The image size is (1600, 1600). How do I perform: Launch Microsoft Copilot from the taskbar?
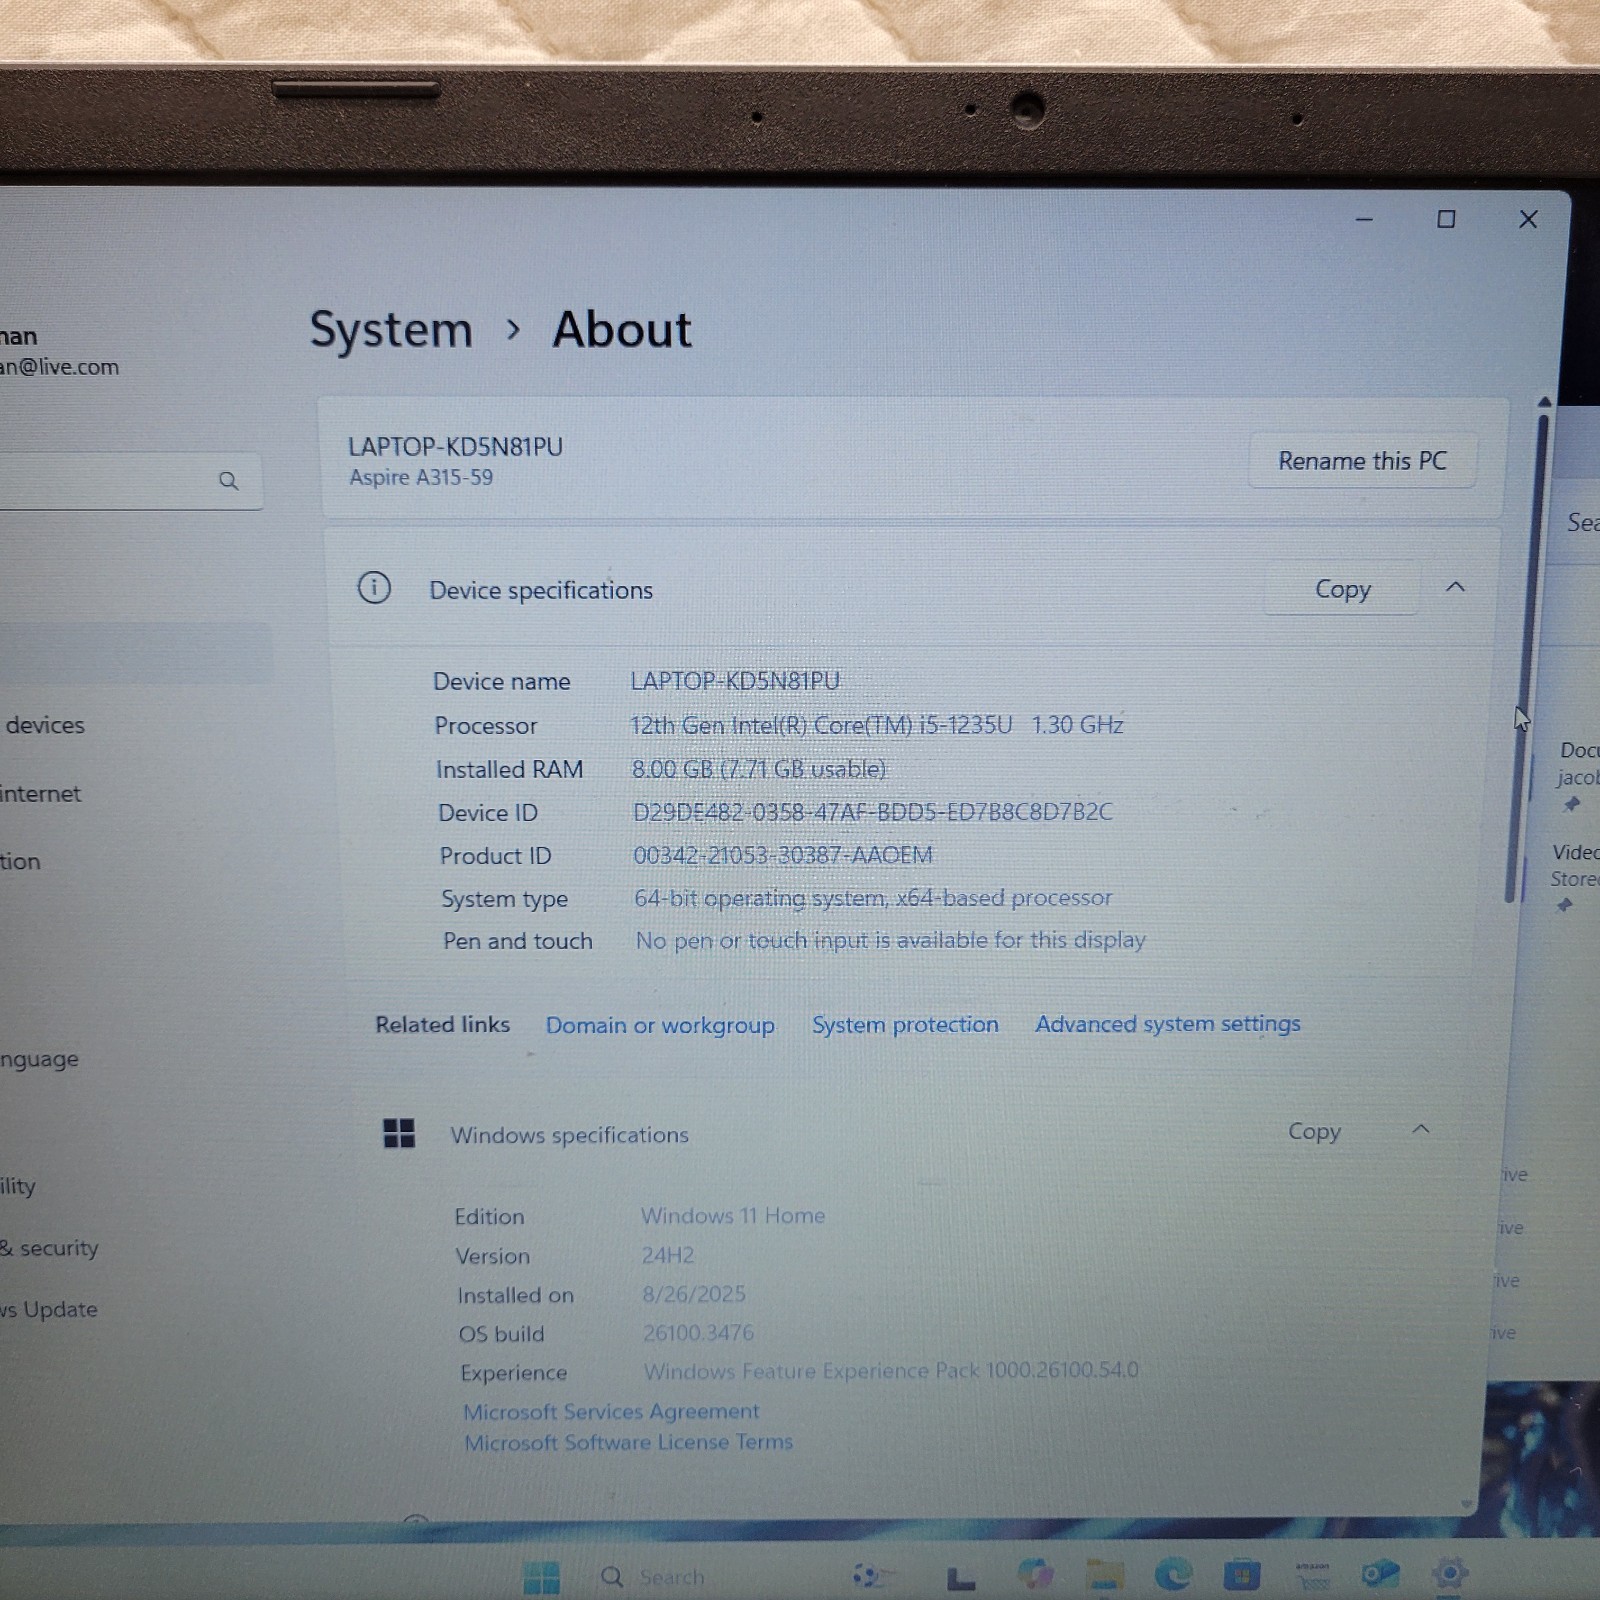[1035, 1575]
